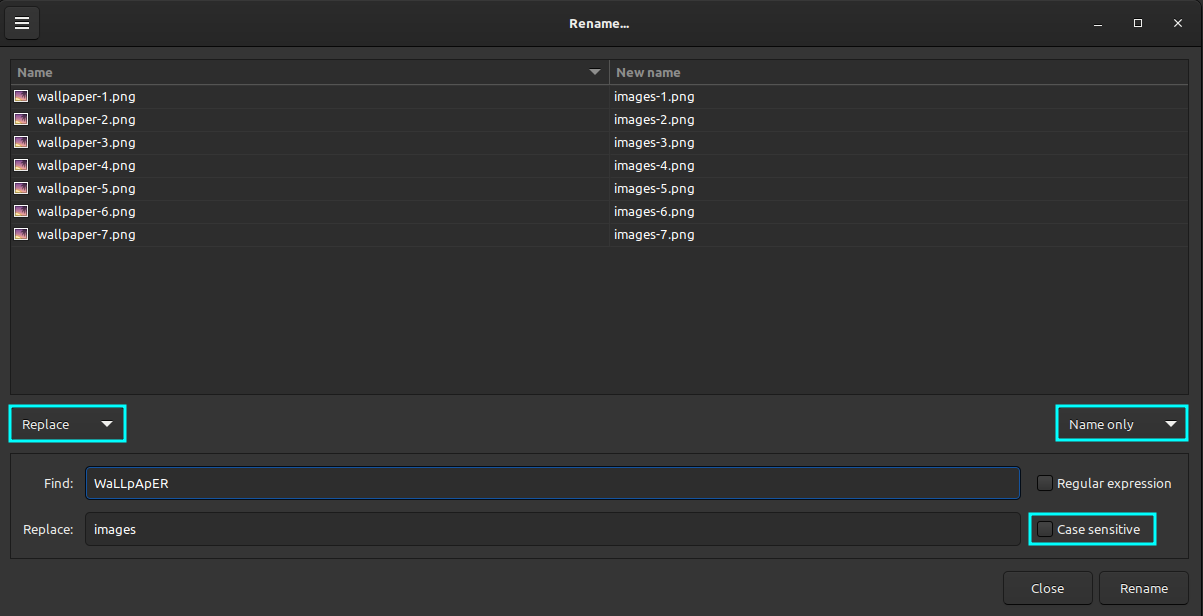The width and height of the screenshot is (1203, 616).
Task: Click the wallpaper-6.png image icon
Action: click(x=21, y=211)
